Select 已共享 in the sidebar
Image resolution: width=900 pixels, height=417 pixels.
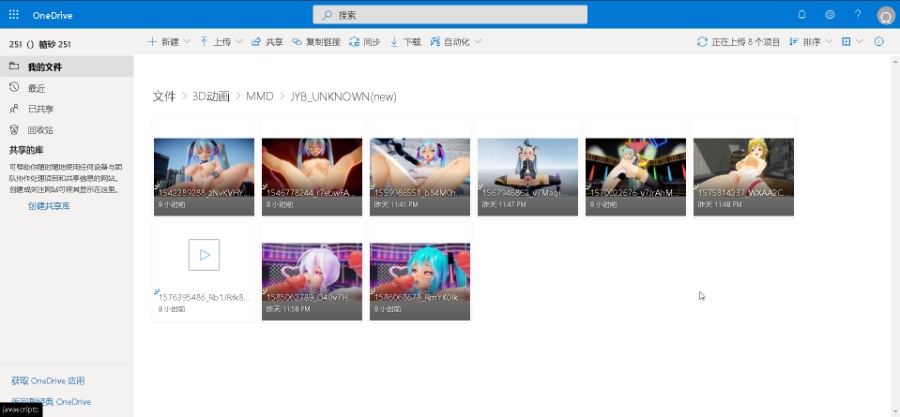(67, 109)
